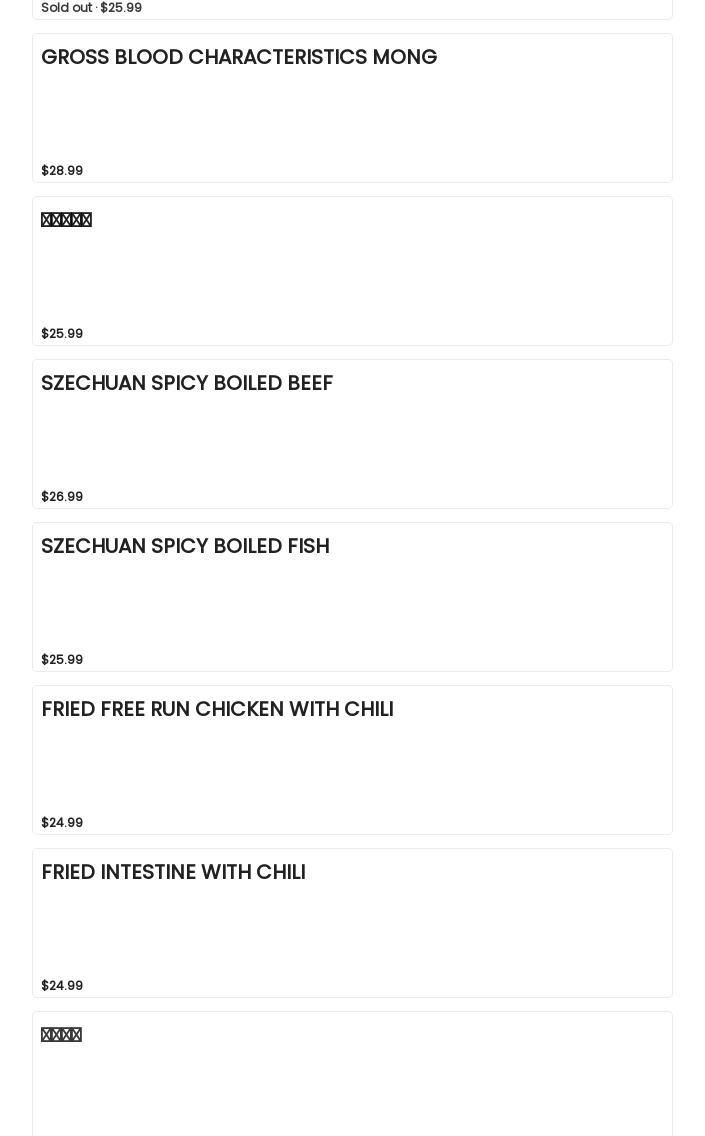Click the Sold out $25.99 label
This screenshot has height=1136, width=705.
click(91, 8)
